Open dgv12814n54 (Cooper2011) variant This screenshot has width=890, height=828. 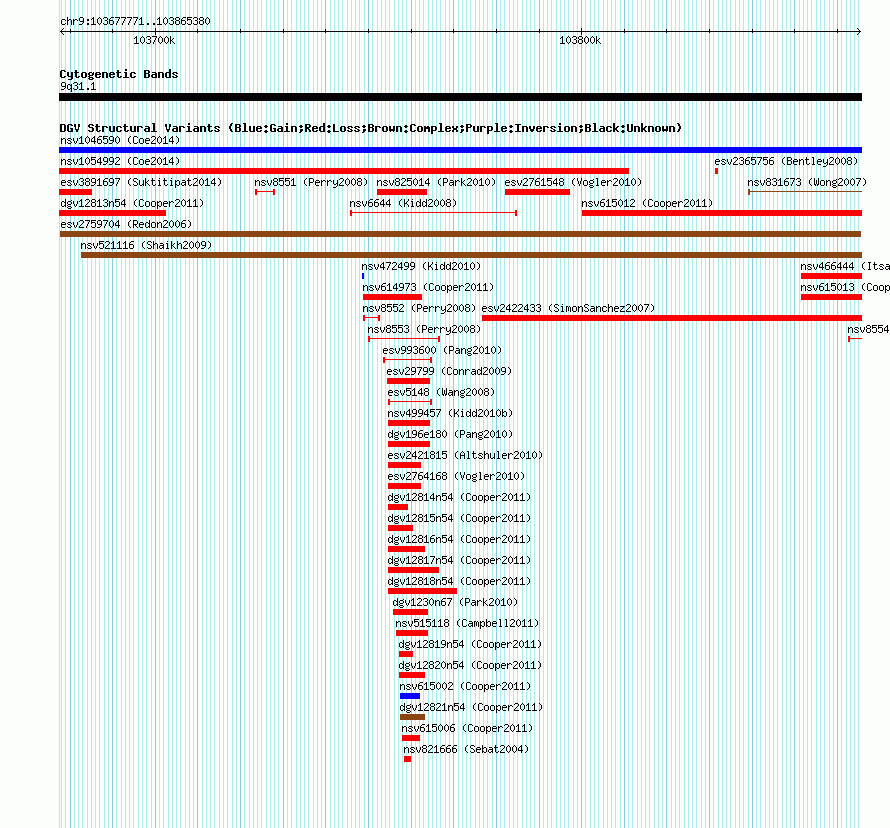point(459,497)
